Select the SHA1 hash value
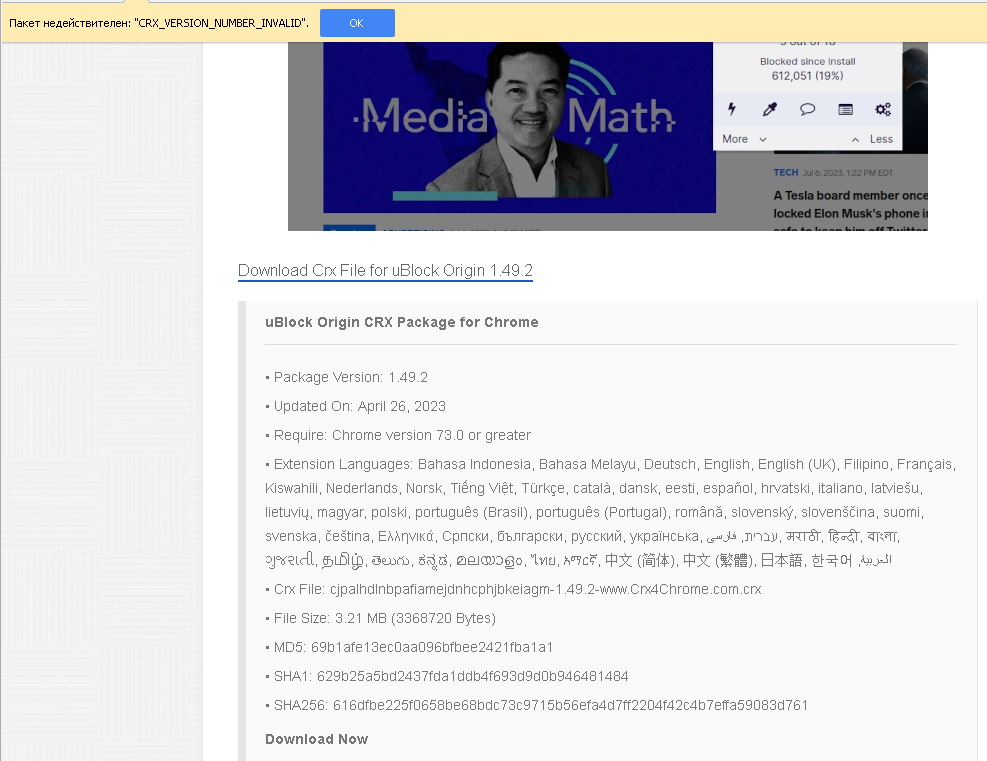987x761 pixels. (473, 676)
